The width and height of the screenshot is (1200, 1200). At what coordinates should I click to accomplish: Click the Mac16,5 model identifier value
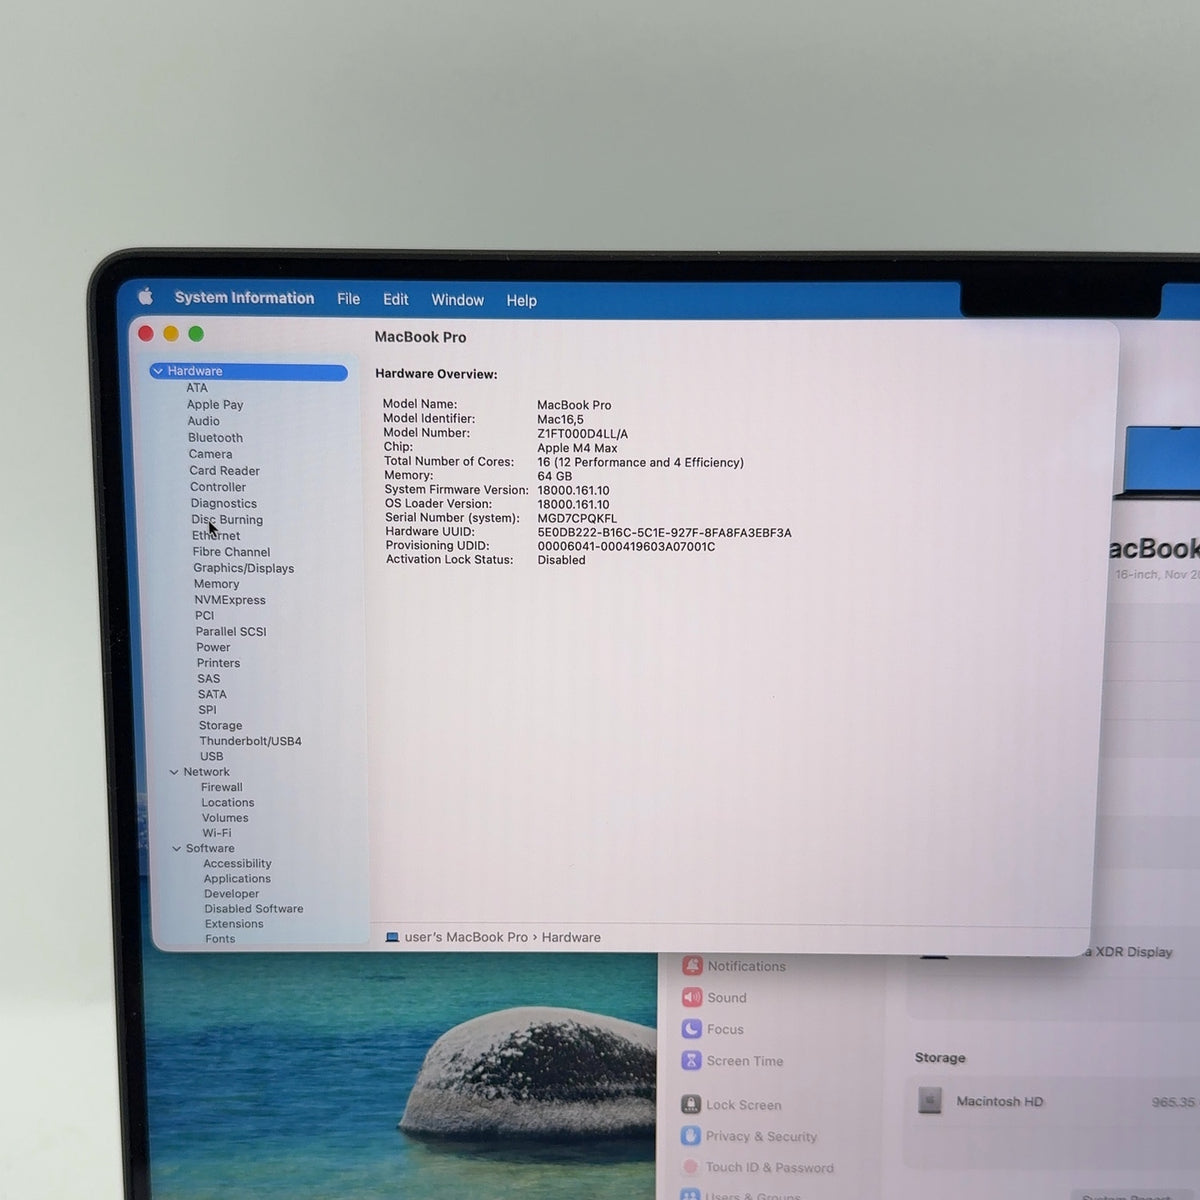tap(560, 420)
